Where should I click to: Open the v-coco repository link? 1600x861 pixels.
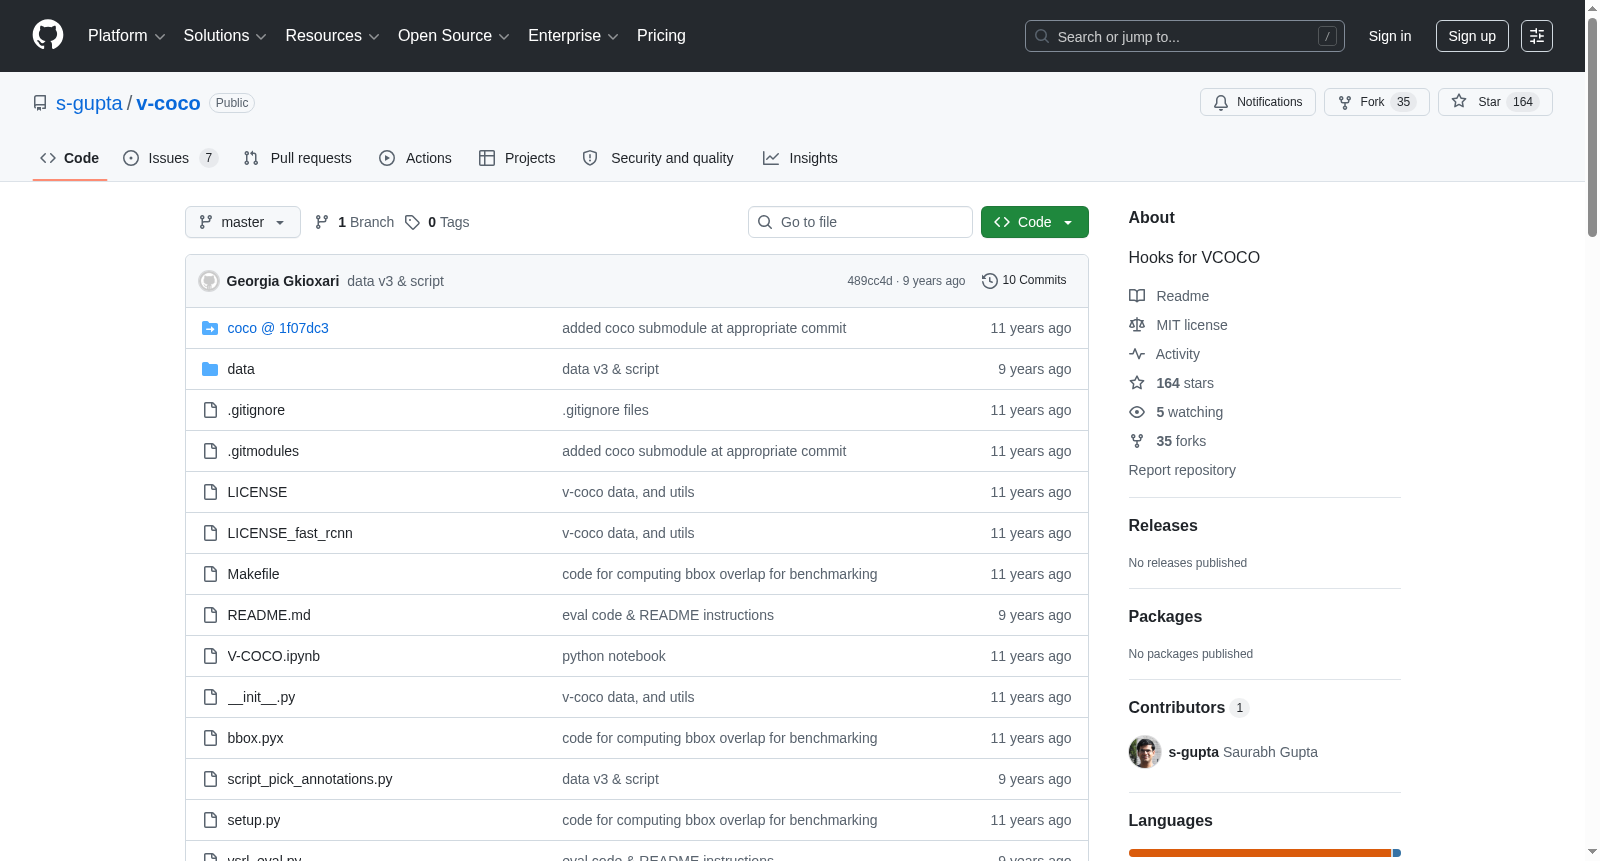[x=168, y=103]
